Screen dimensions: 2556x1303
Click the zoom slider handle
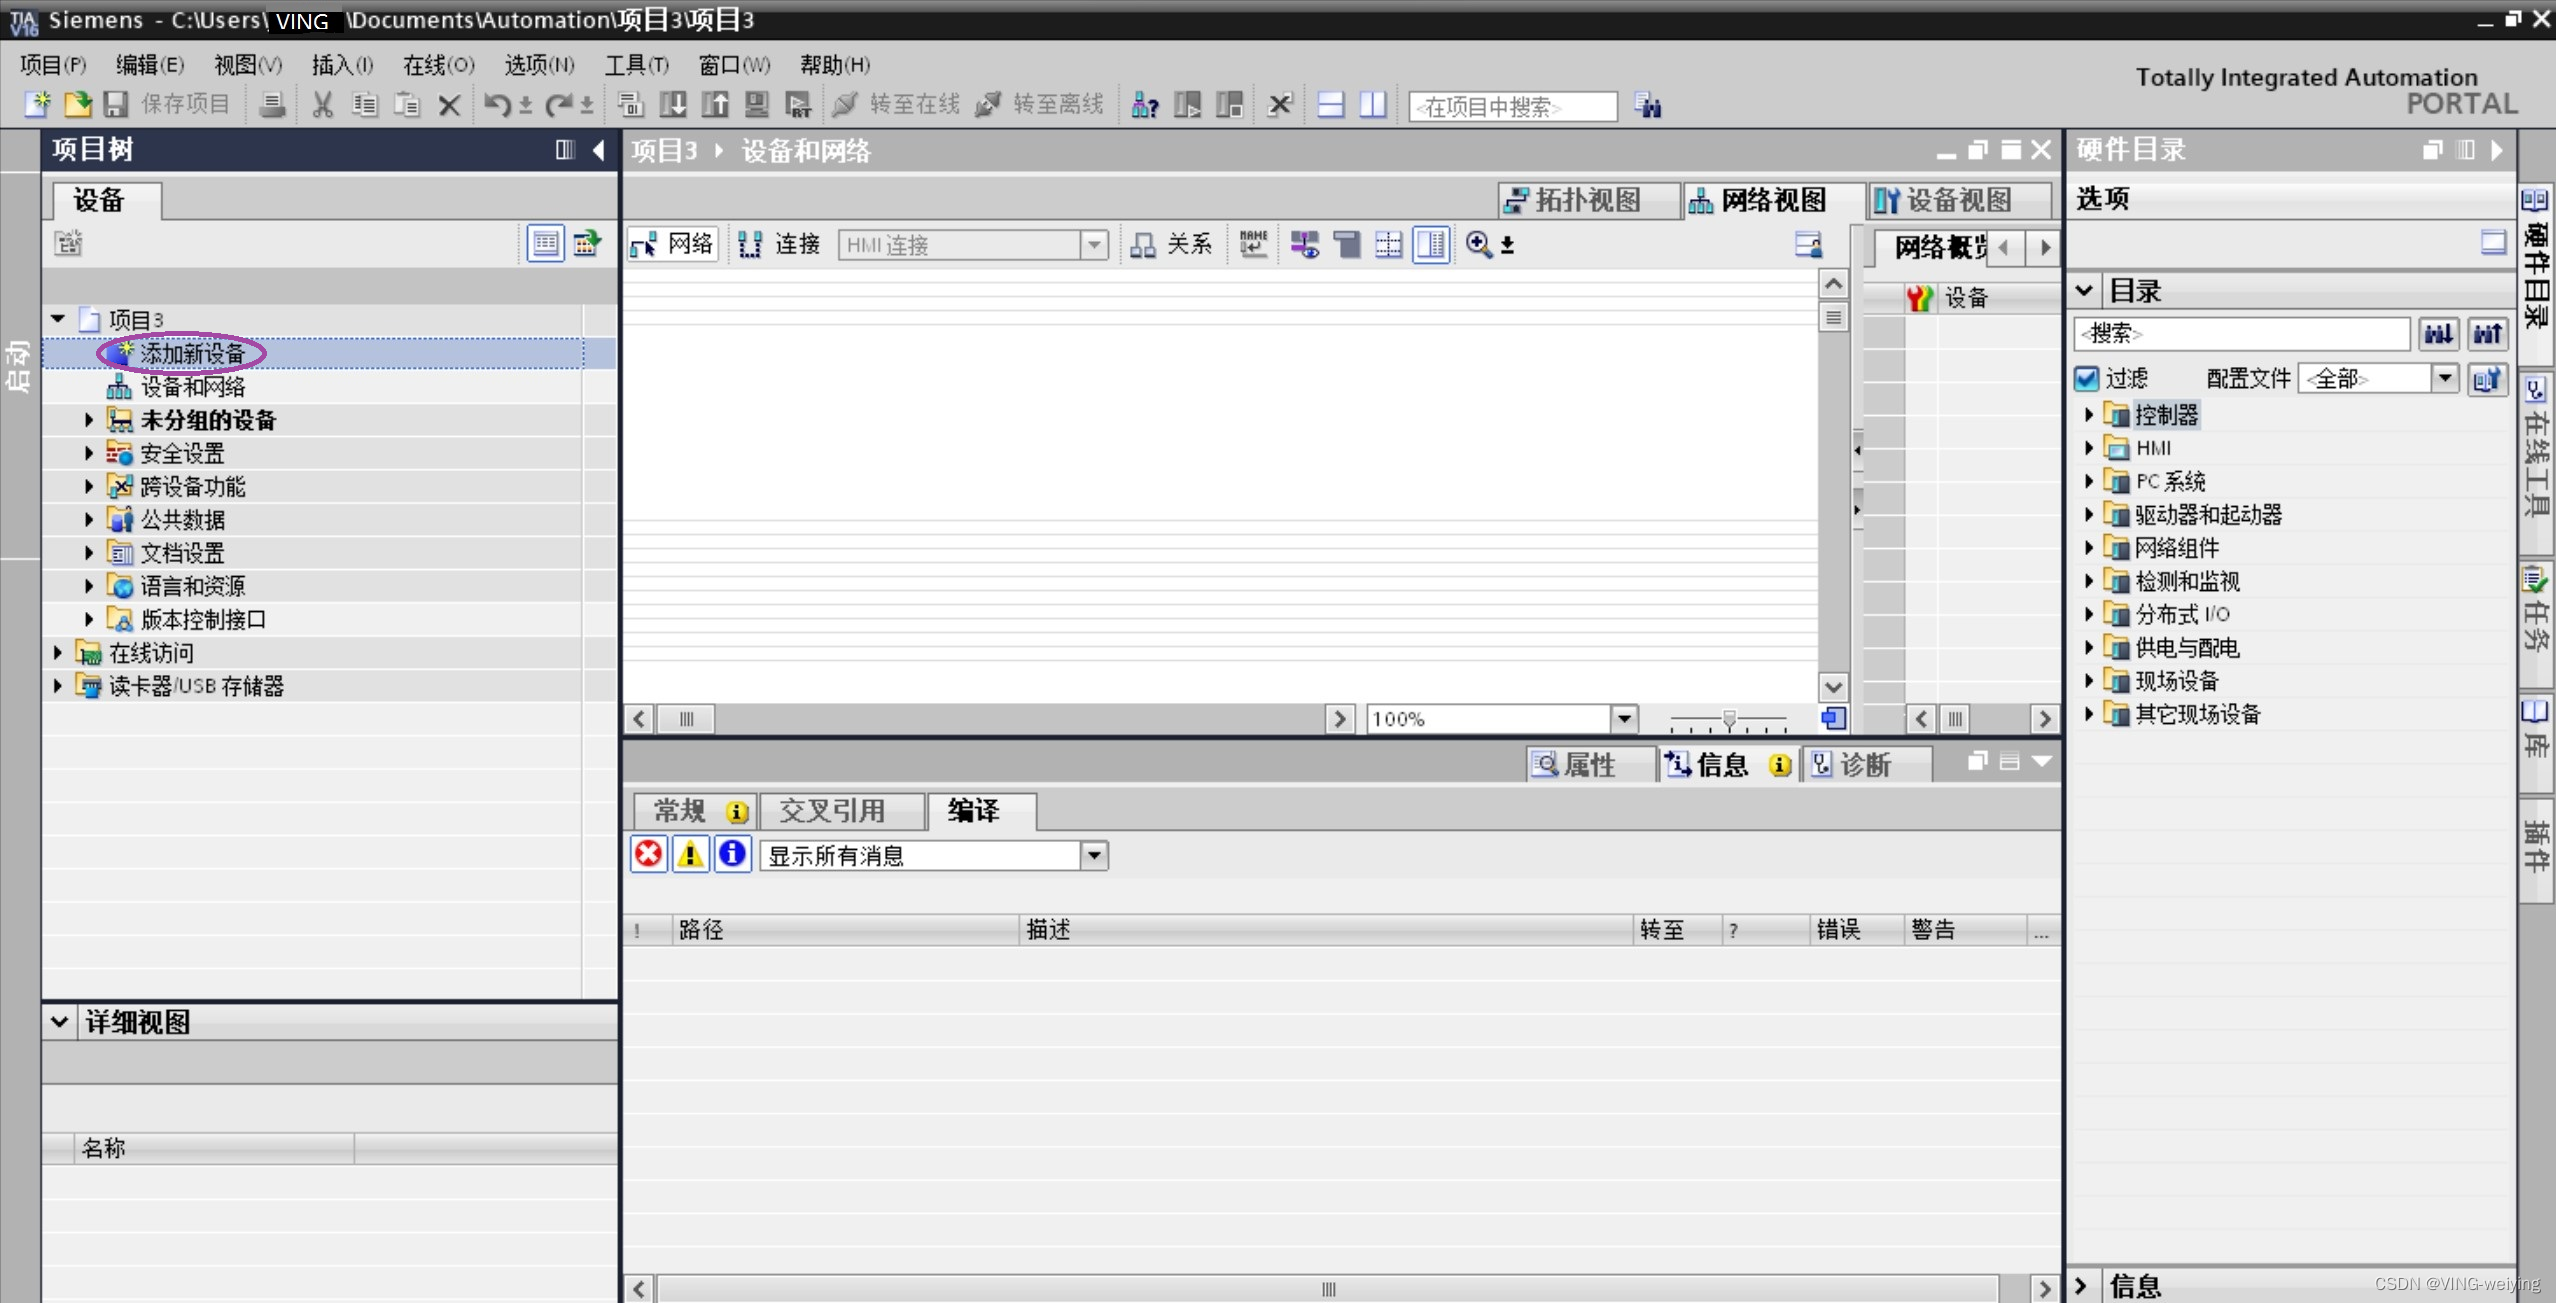tap(1729, 718)
